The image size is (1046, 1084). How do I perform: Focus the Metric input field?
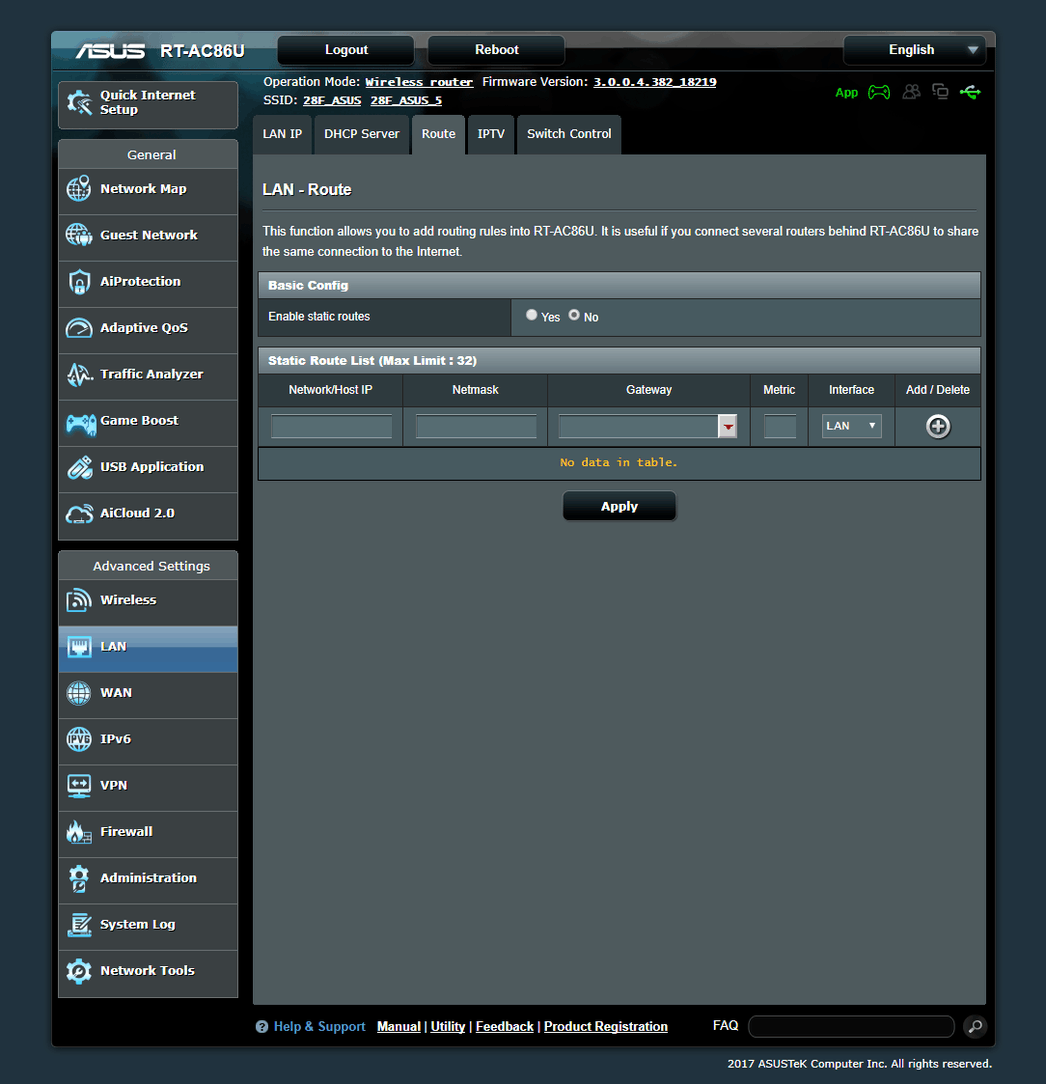(x=780, y=426)
